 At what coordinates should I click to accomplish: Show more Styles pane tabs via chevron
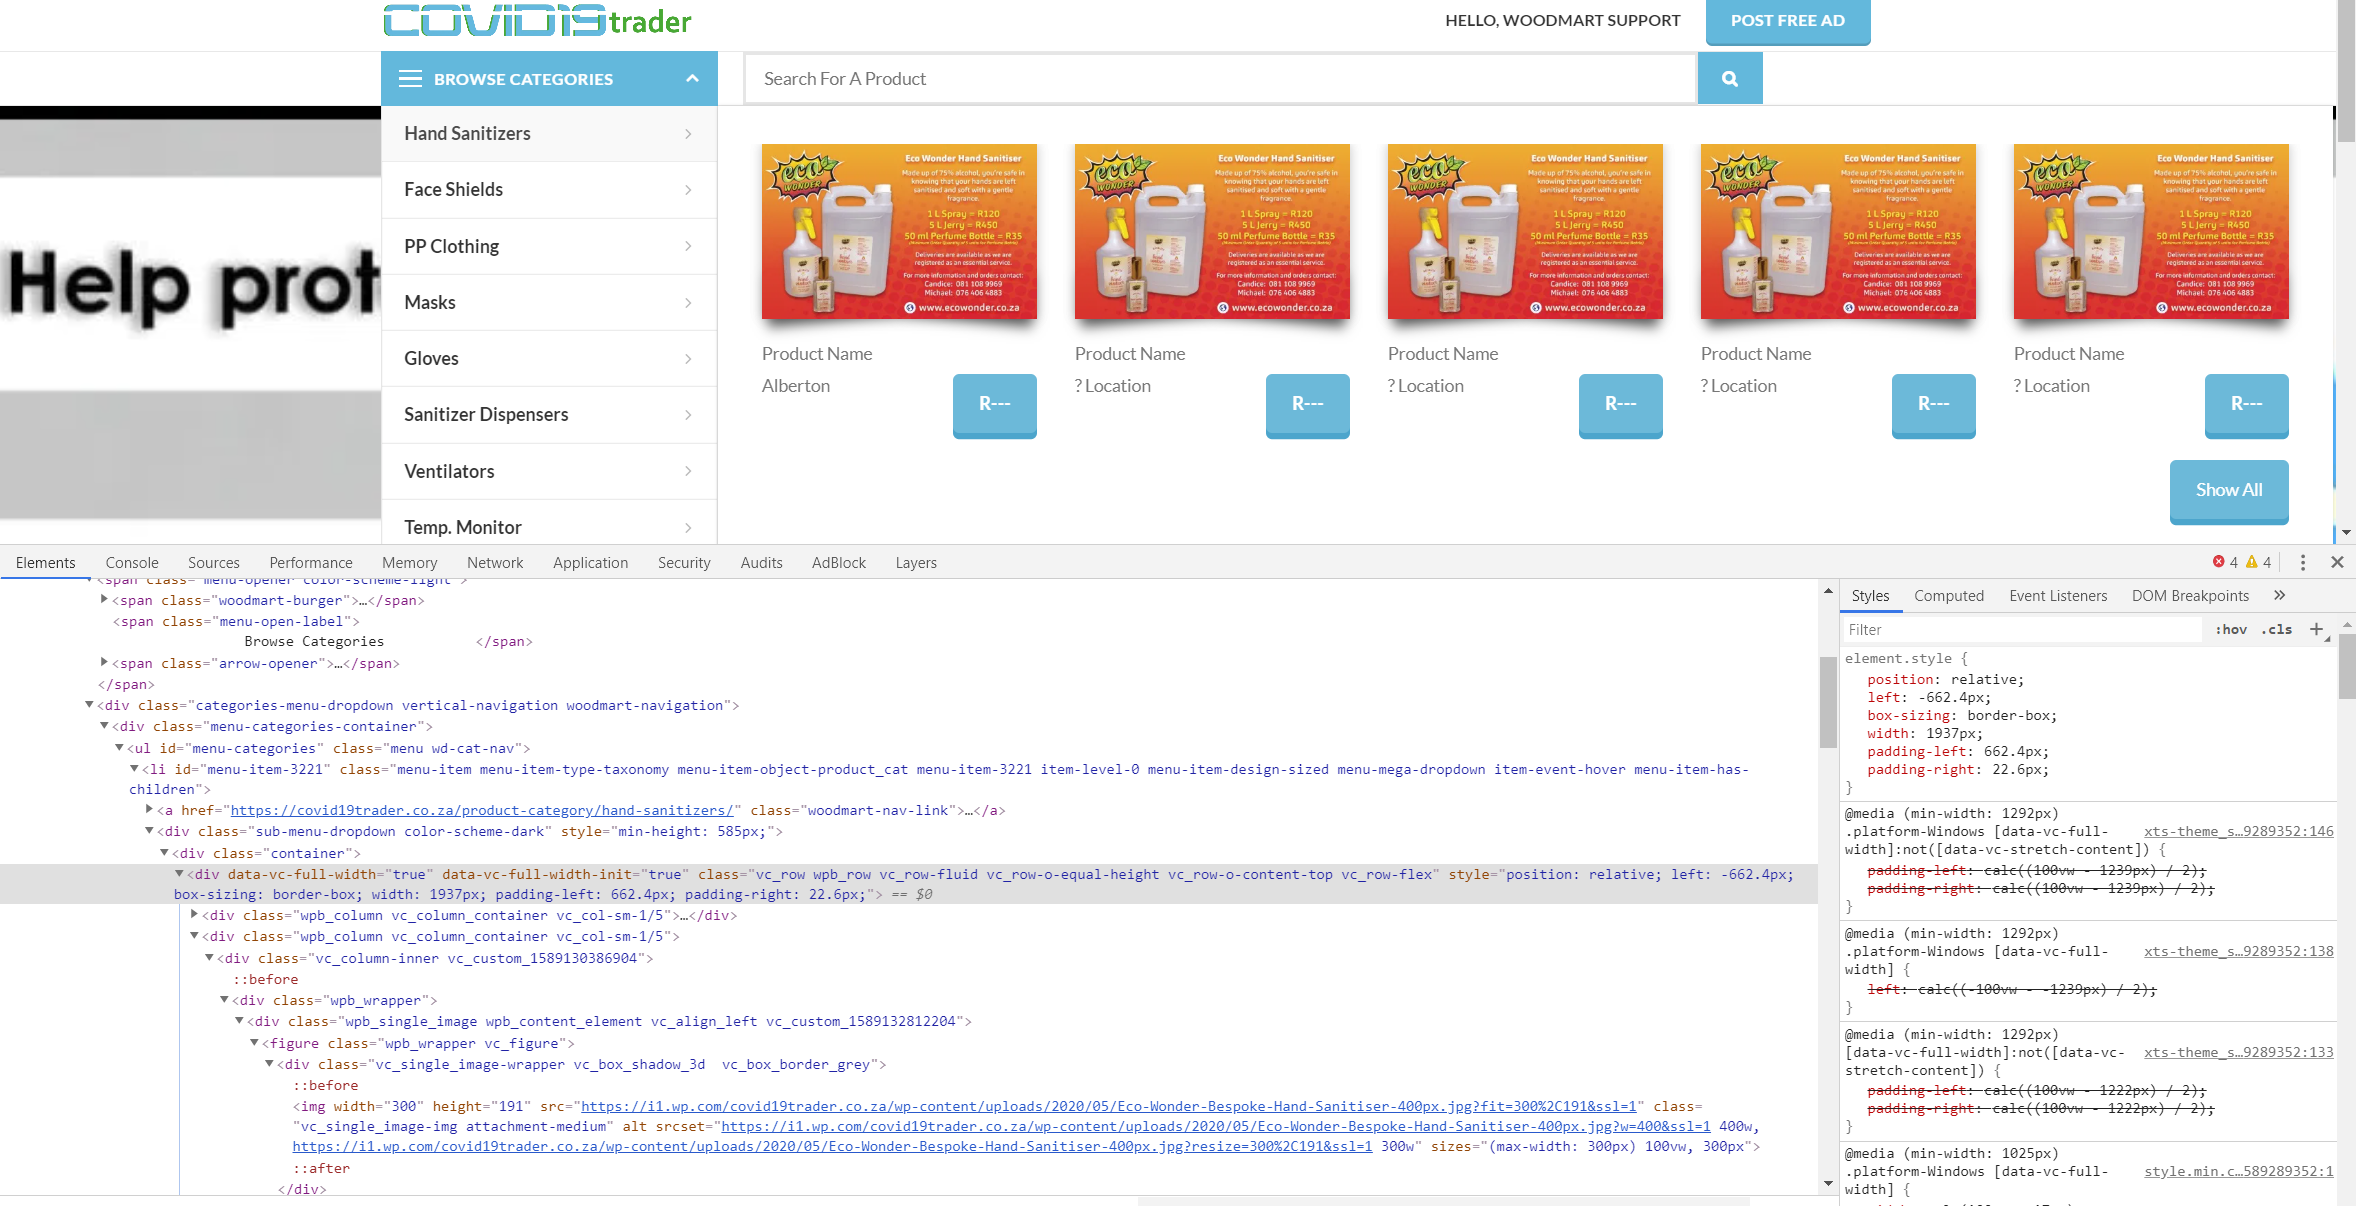coord(2279,595)
